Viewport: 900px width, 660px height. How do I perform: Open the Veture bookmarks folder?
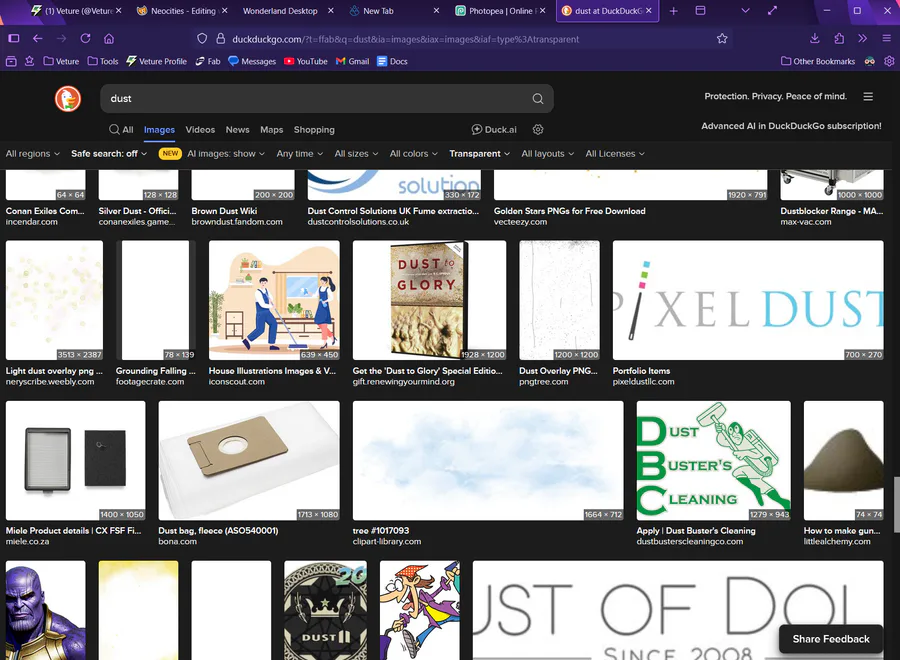pos(61,61)
